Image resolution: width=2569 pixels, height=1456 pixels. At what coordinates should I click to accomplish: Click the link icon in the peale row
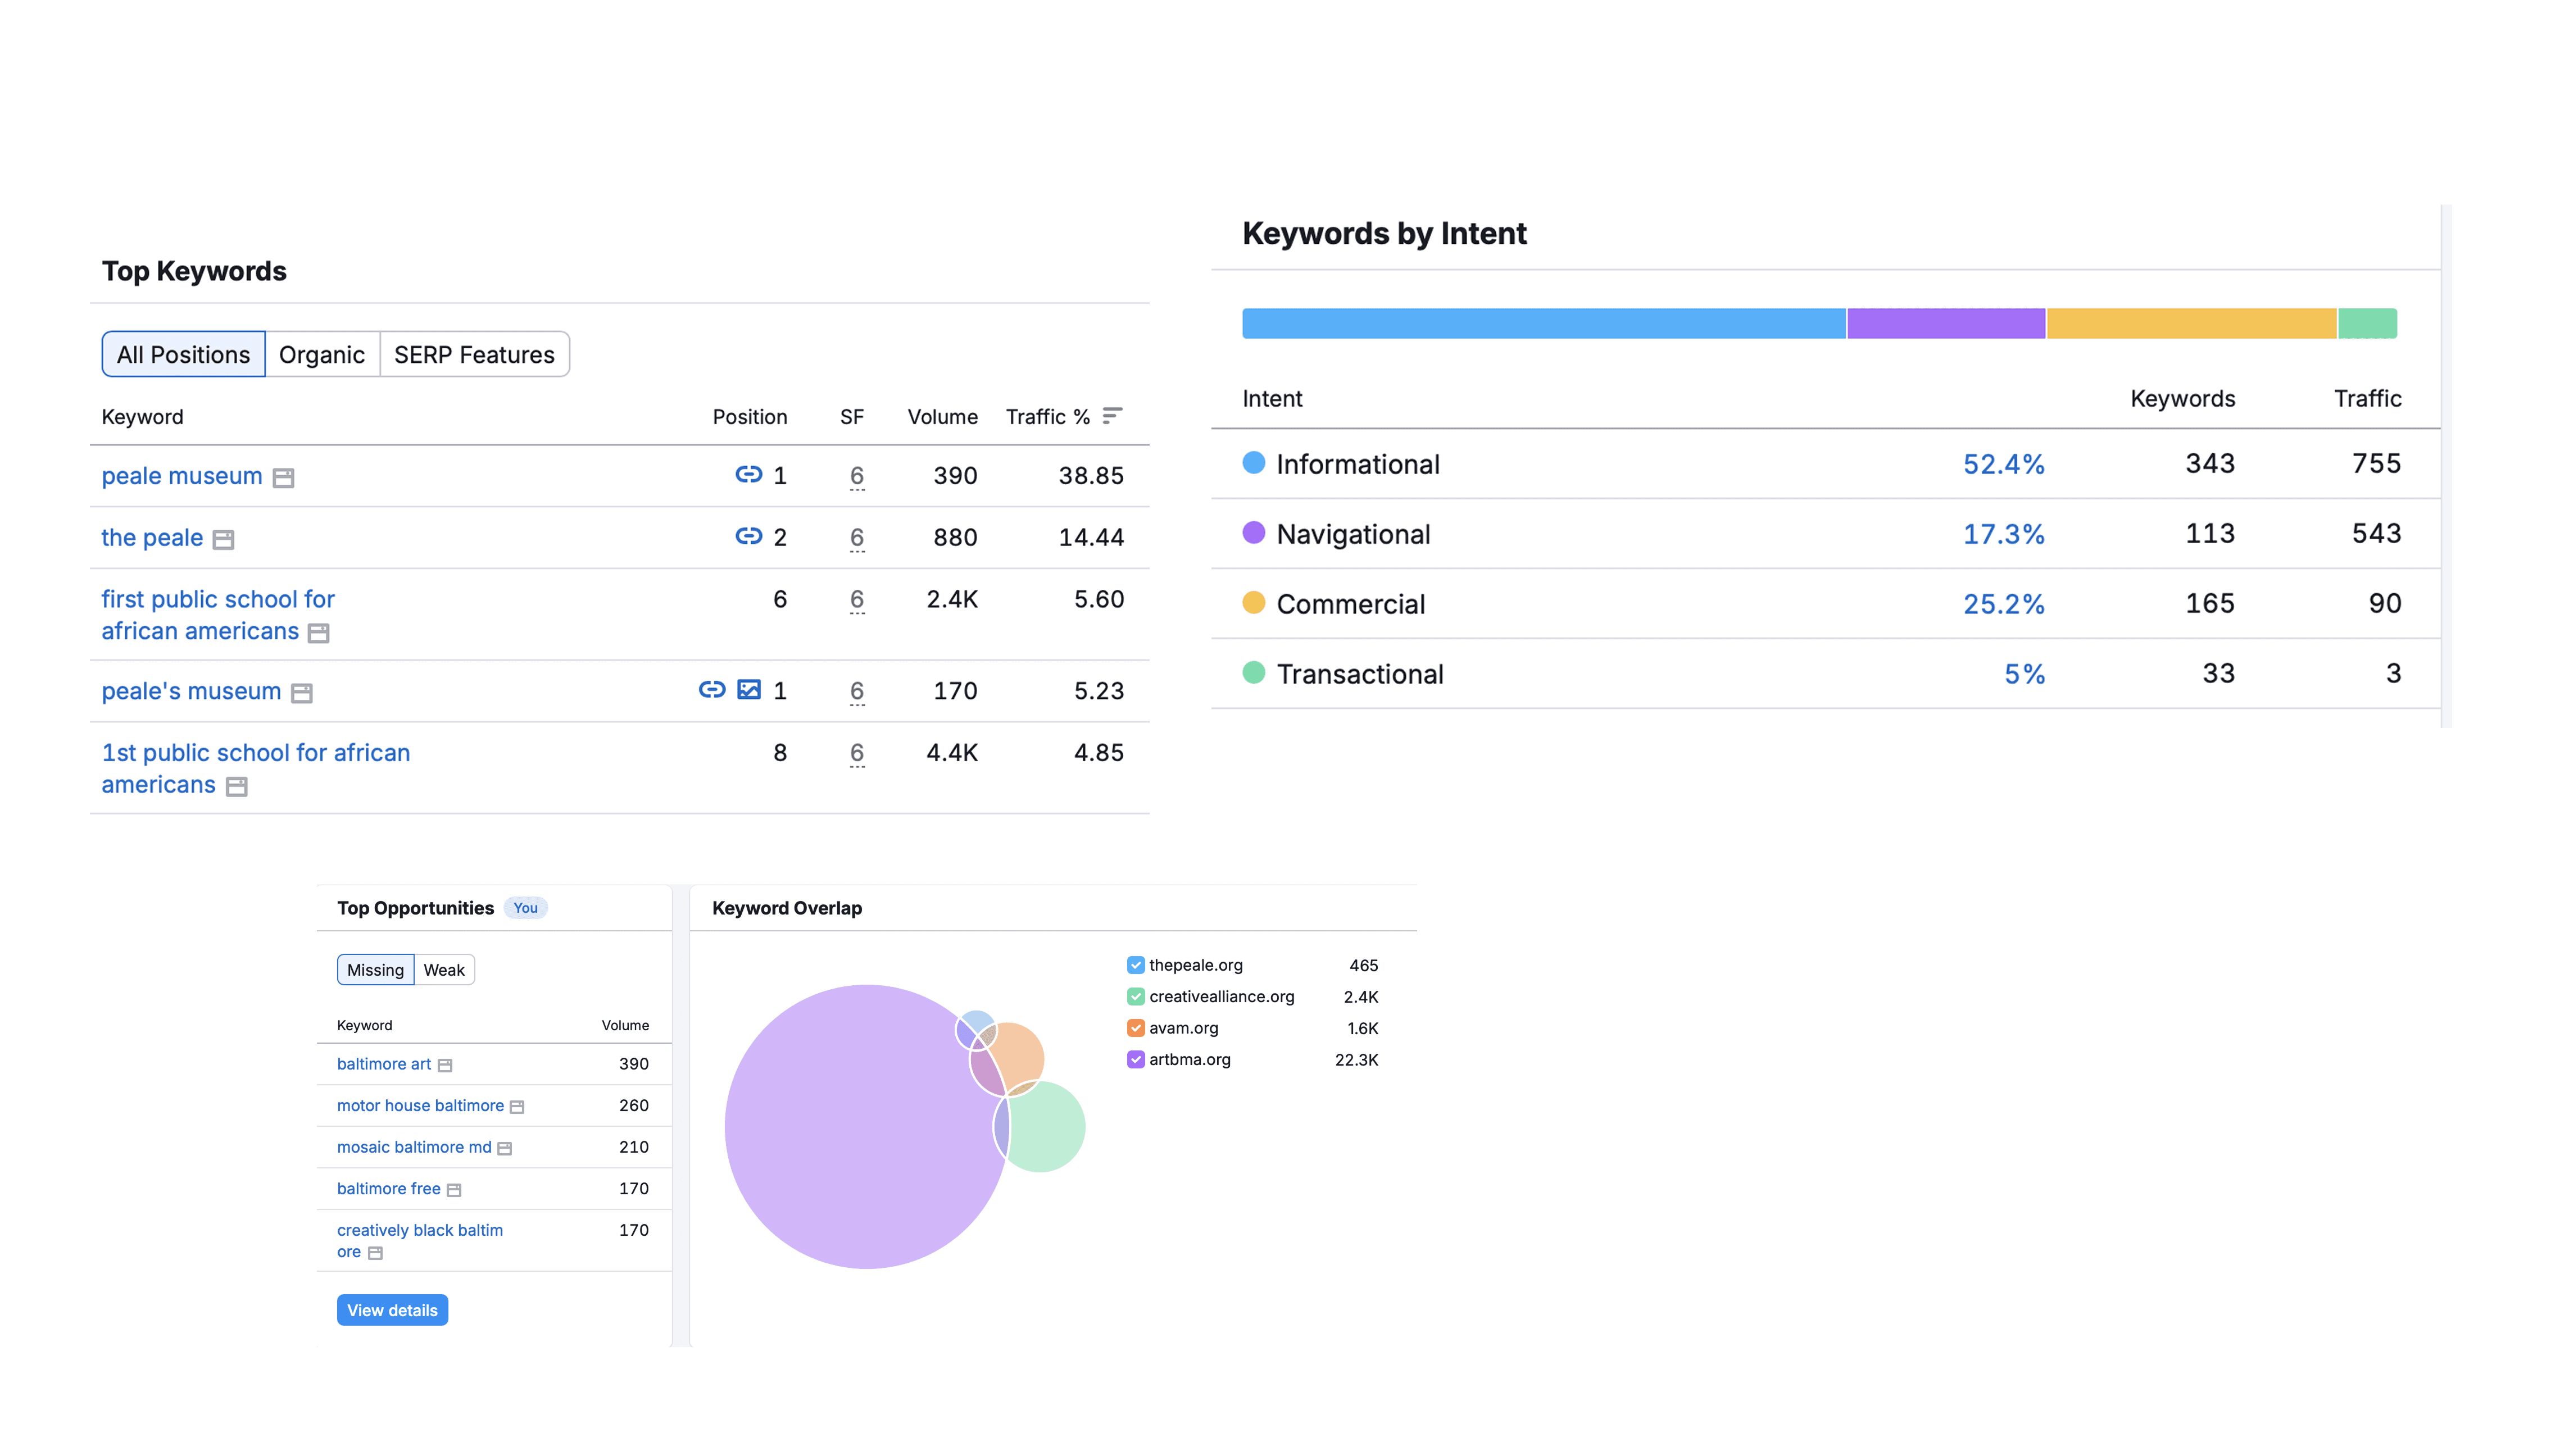click(x=748, y=537)
